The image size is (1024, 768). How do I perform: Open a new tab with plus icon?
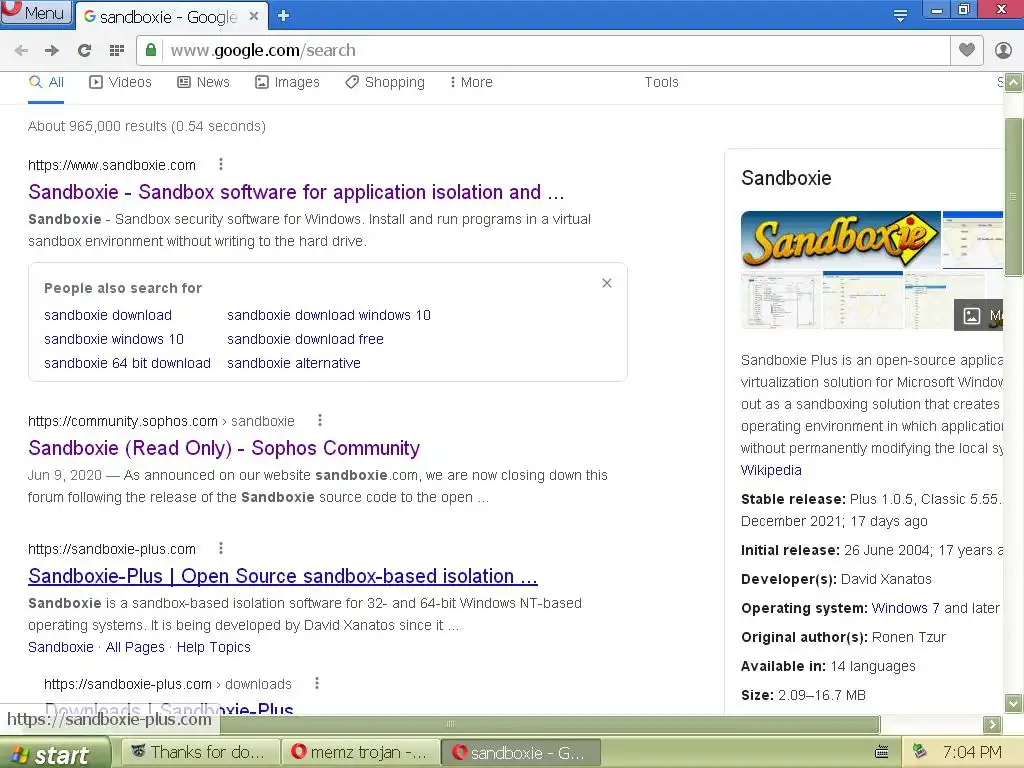click(283, 16)
